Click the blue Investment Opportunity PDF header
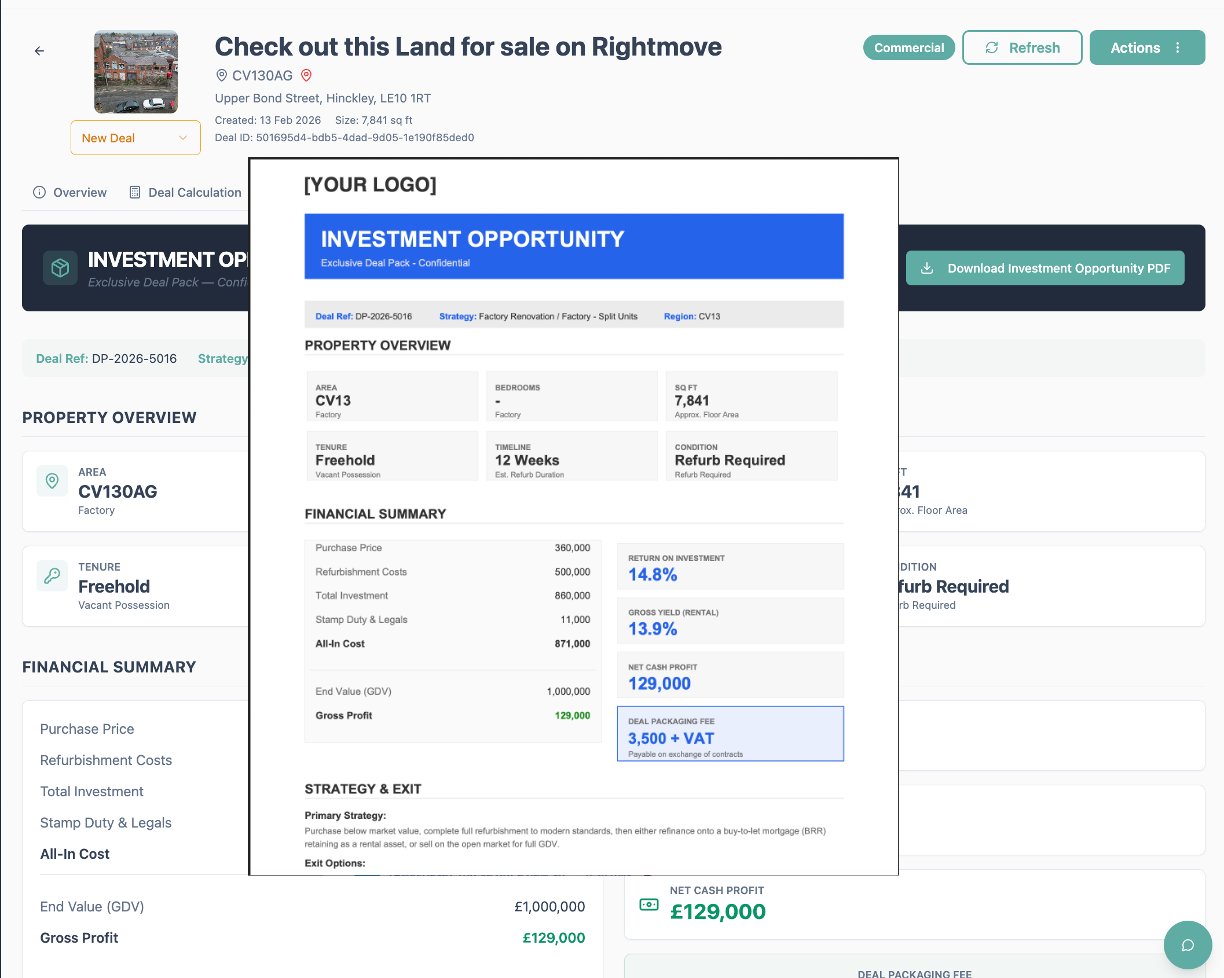Image resolution: width=1224 pixels, height=978 pixels. pyautogui.click(x=574, y=246)
